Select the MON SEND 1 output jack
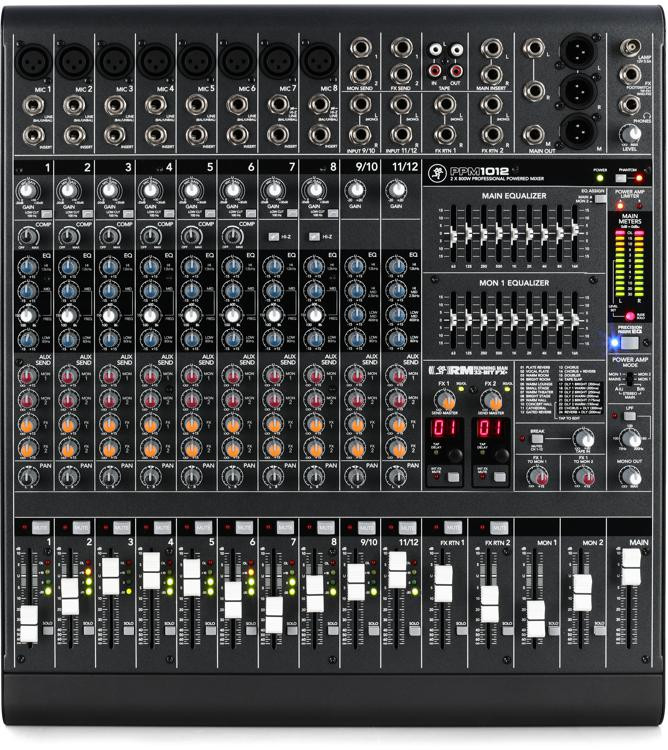 point(361,48)
